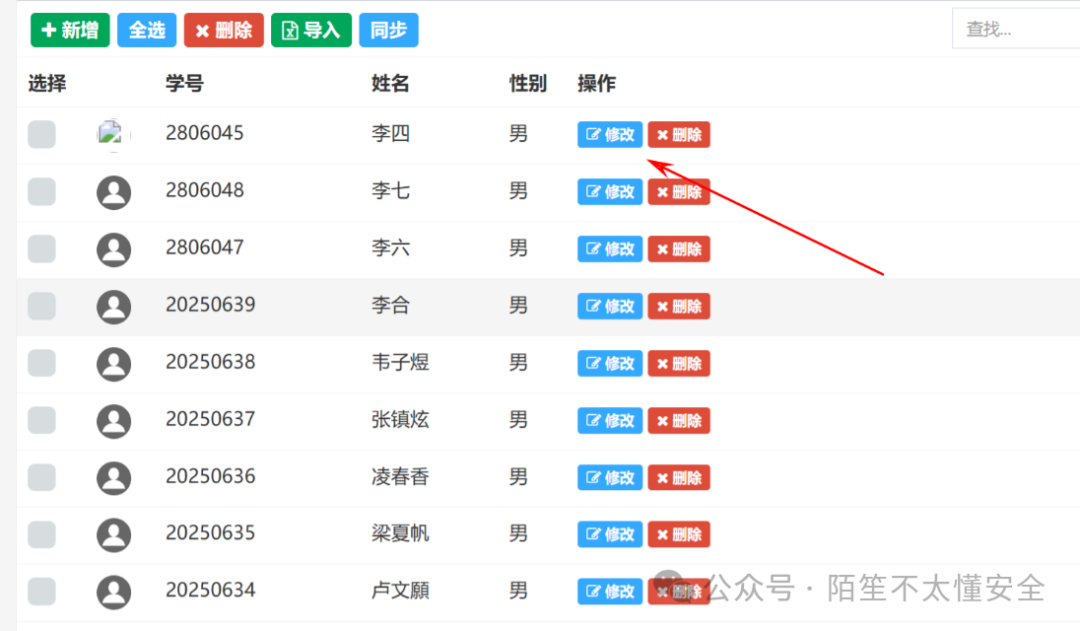Click 同步 to synchronize student data

point(388,30)
